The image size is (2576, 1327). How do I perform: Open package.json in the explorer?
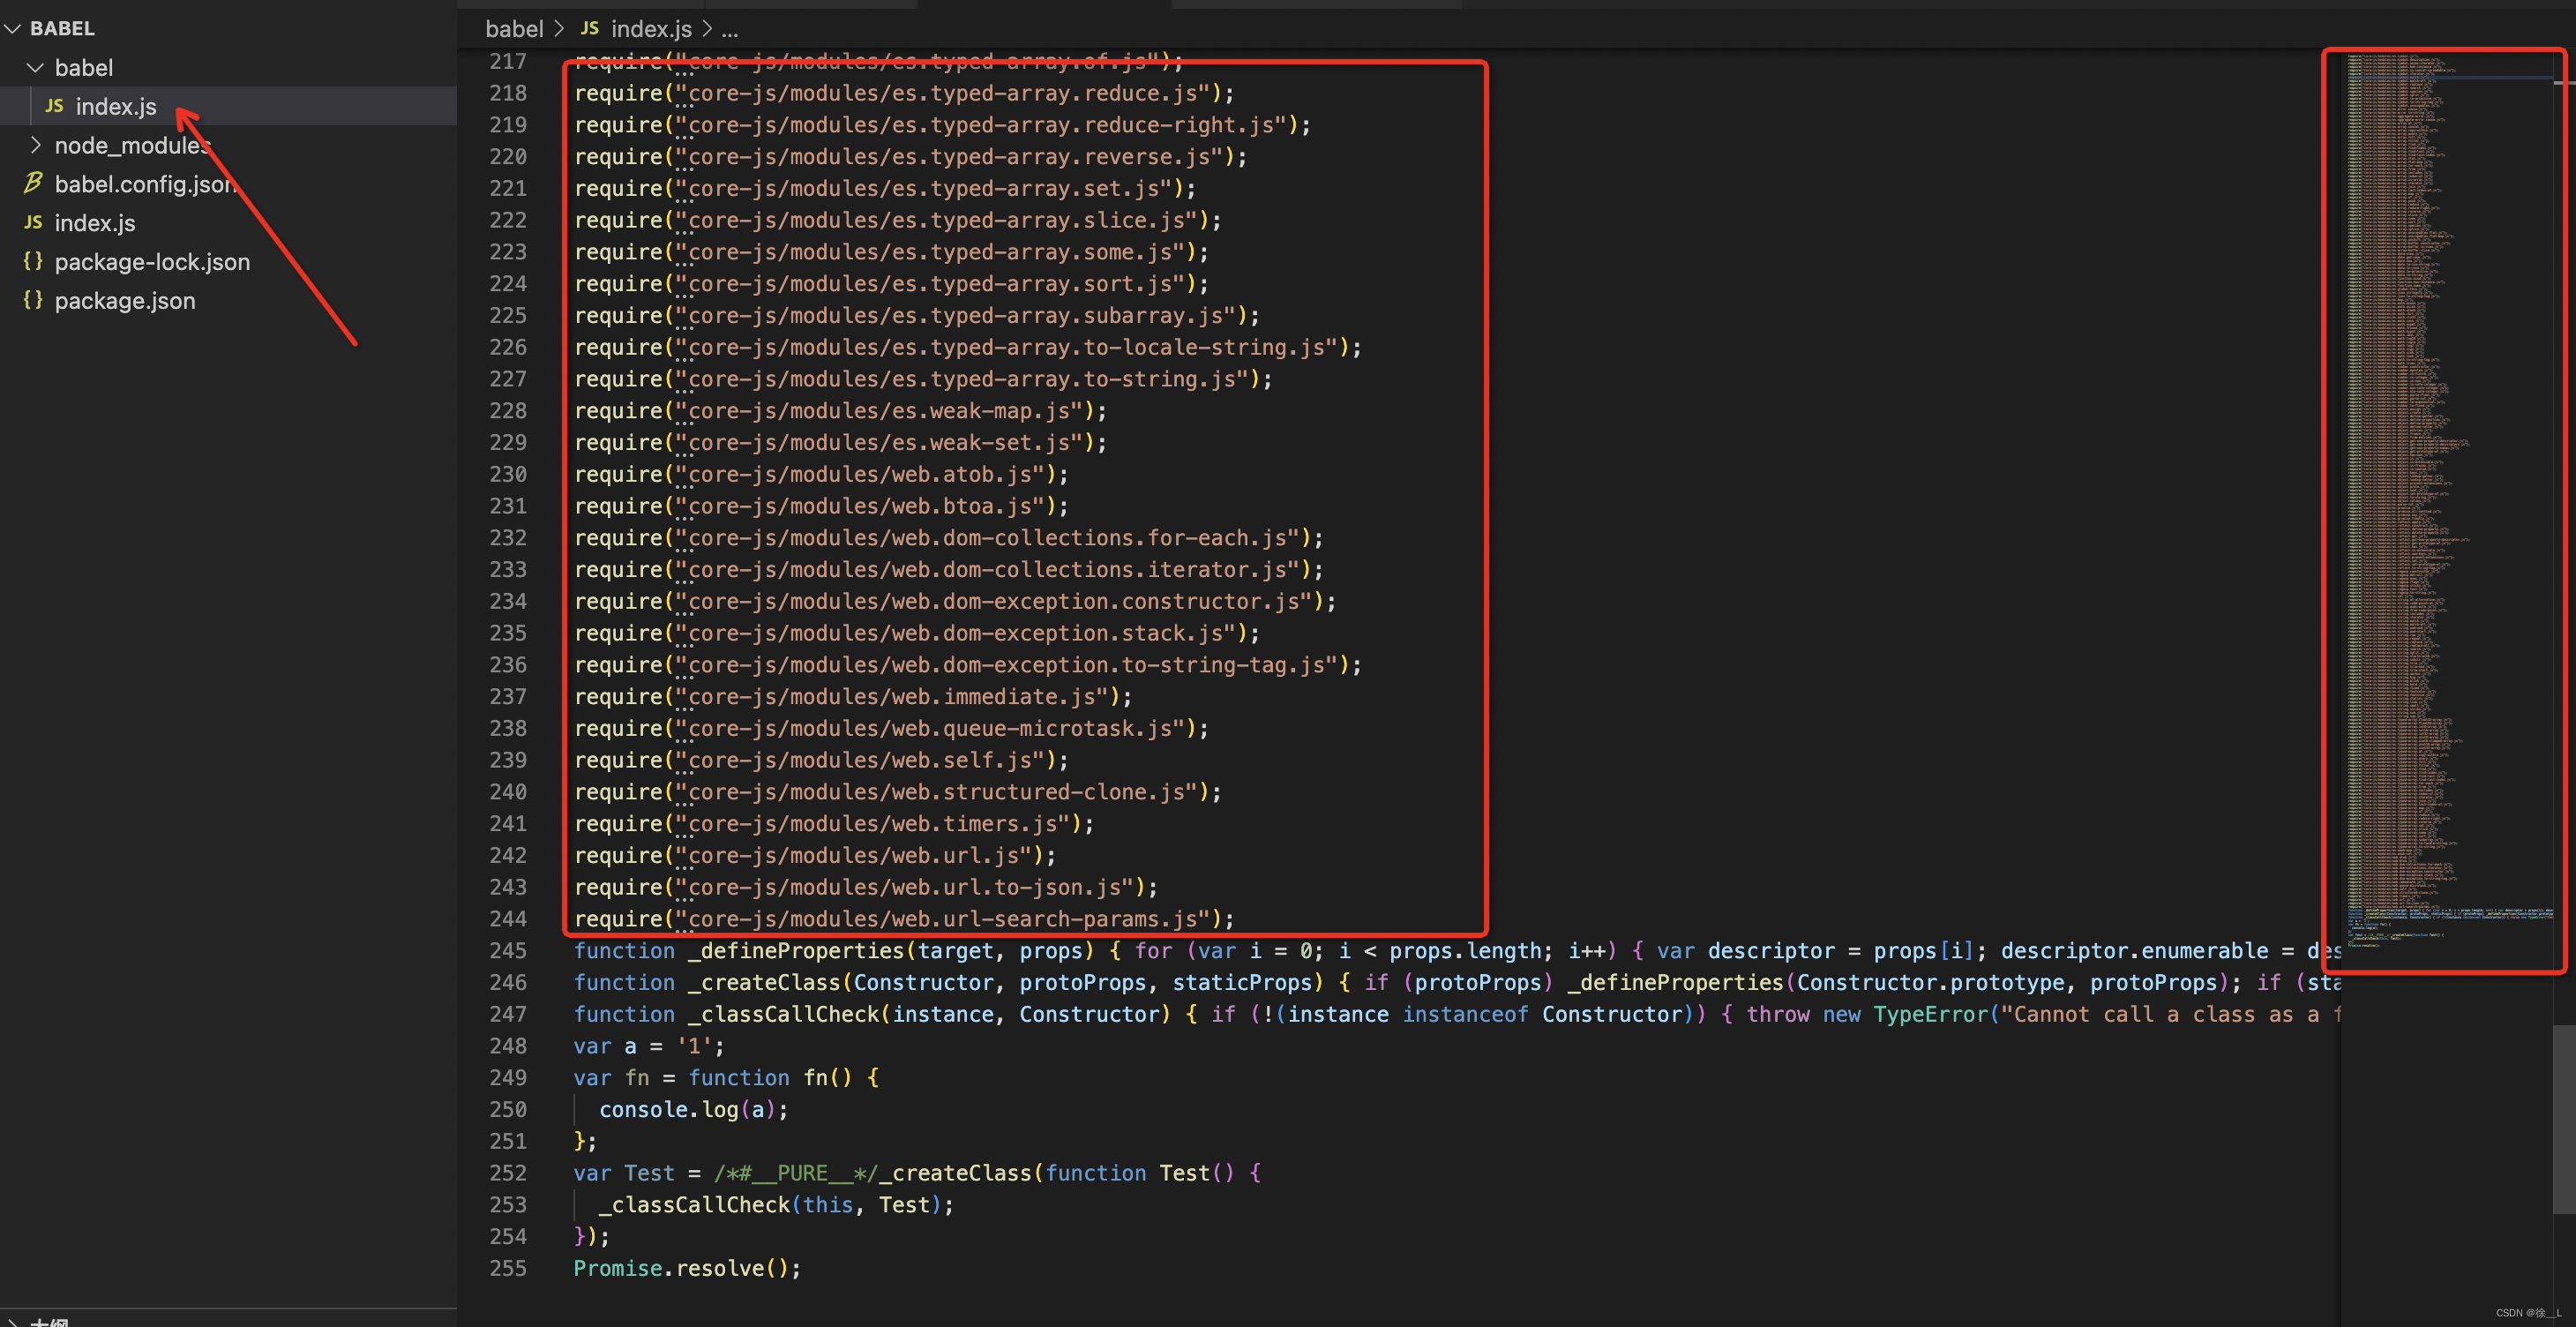point(125,301)
